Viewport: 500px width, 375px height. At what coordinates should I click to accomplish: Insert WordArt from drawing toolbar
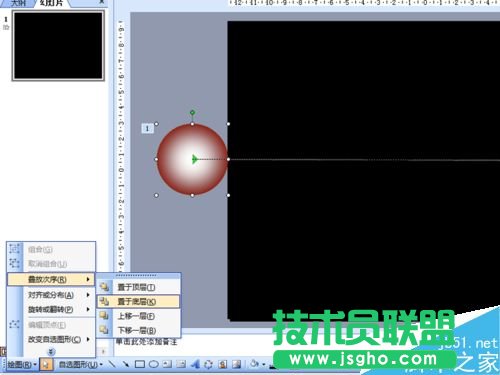[195, 364]
